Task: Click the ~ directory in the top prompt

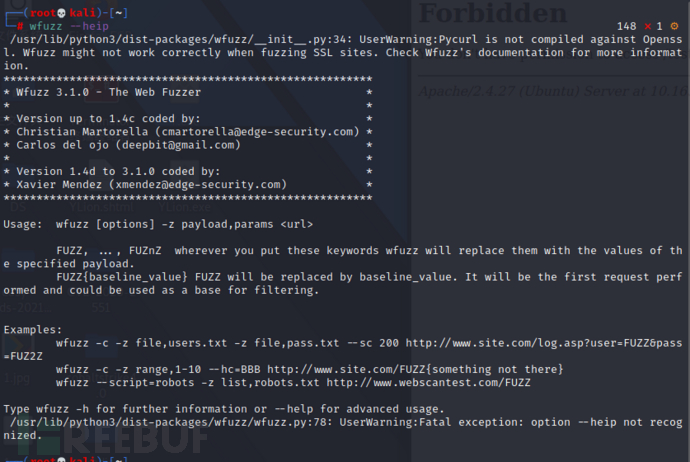Action: [x=118, y=13]
